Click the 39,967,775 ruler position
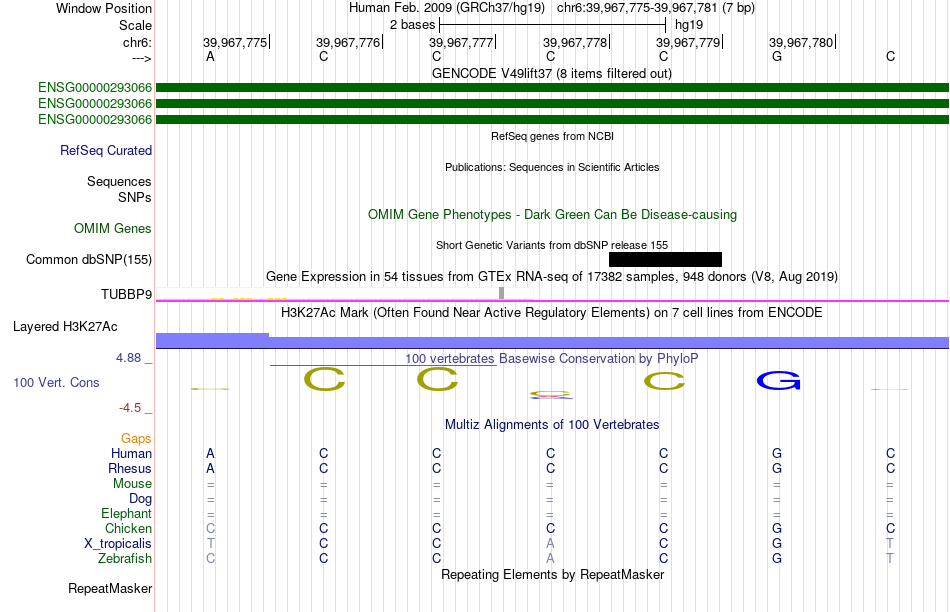The height and width of the screenshot is (612, 950). (x=236, y=42)
